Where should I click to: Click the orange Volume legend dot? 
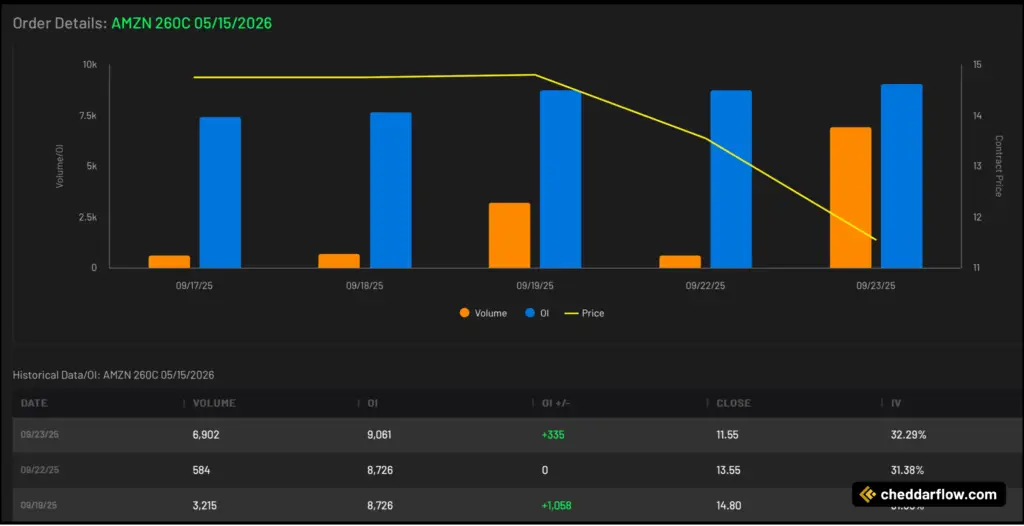pyautogui.click(x=464, y=313)
